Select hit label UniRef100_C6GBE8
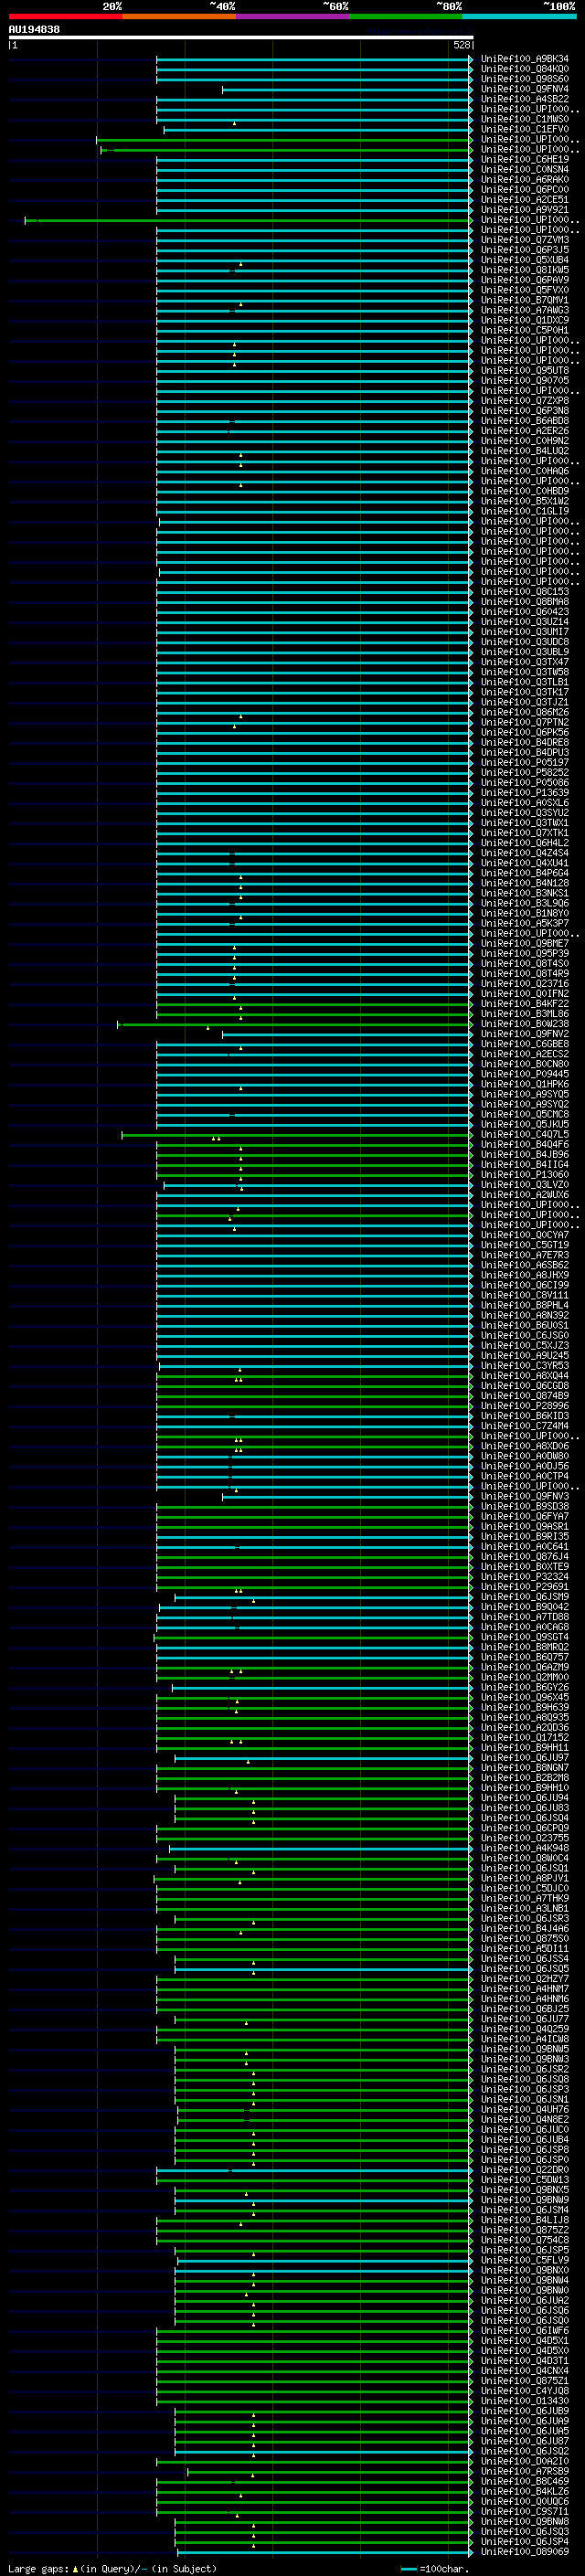This screenshot has height=2576, width=585. [524, 1044]
